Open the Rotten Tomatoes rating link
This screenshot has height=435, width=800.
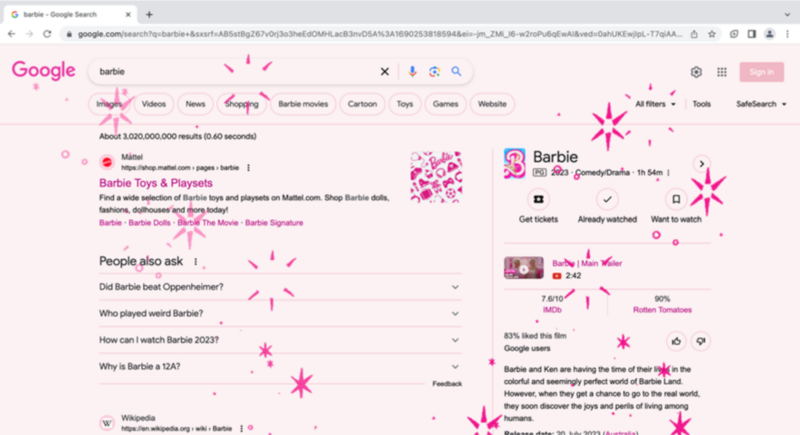tap(662, 310)
